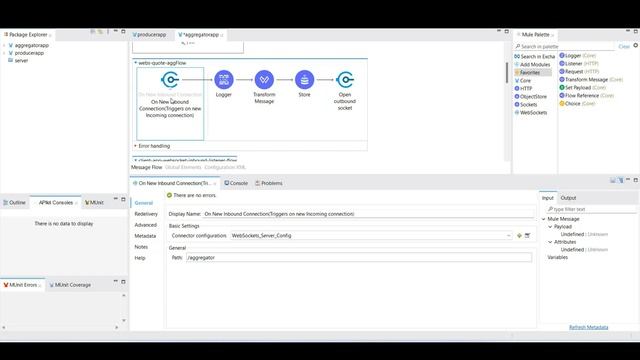The image size is (640, 360).
Task: Open the Outline tab
Action: [x=14, y=202]
